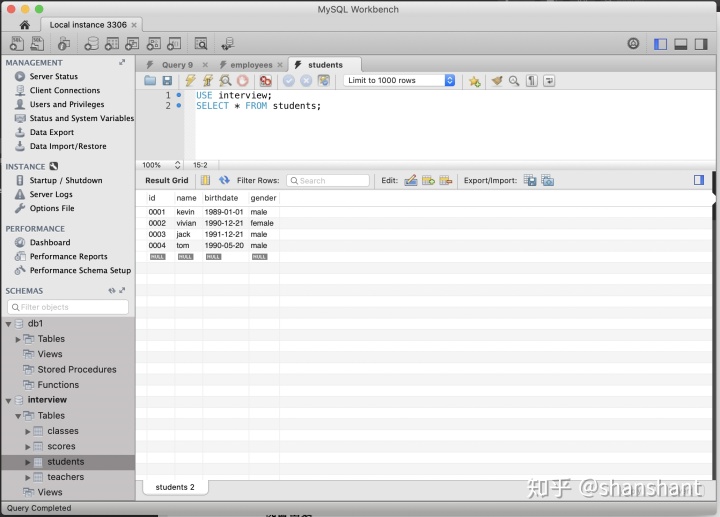720x517 pixels.
Task: Toggle invisible characters display
Action: coord(531,81)
